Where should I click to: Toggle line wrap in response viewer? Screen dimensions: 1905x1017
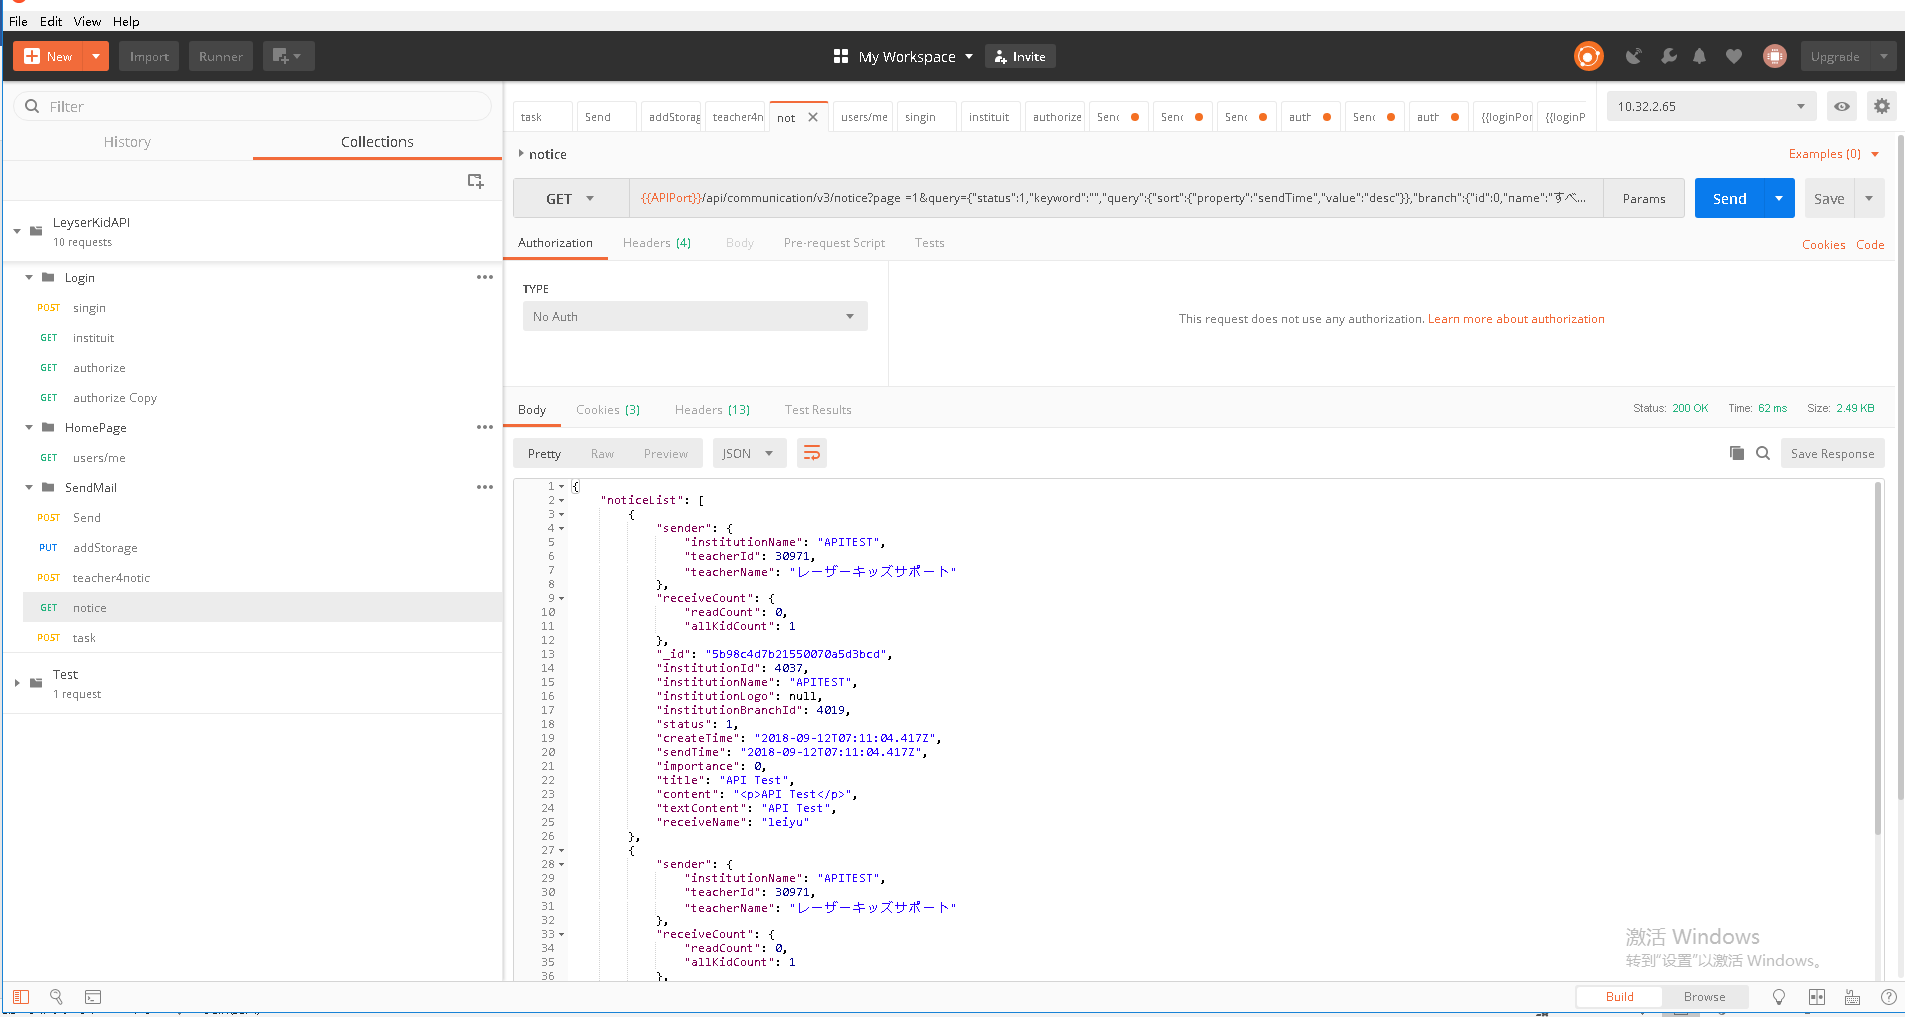(811, 453)
